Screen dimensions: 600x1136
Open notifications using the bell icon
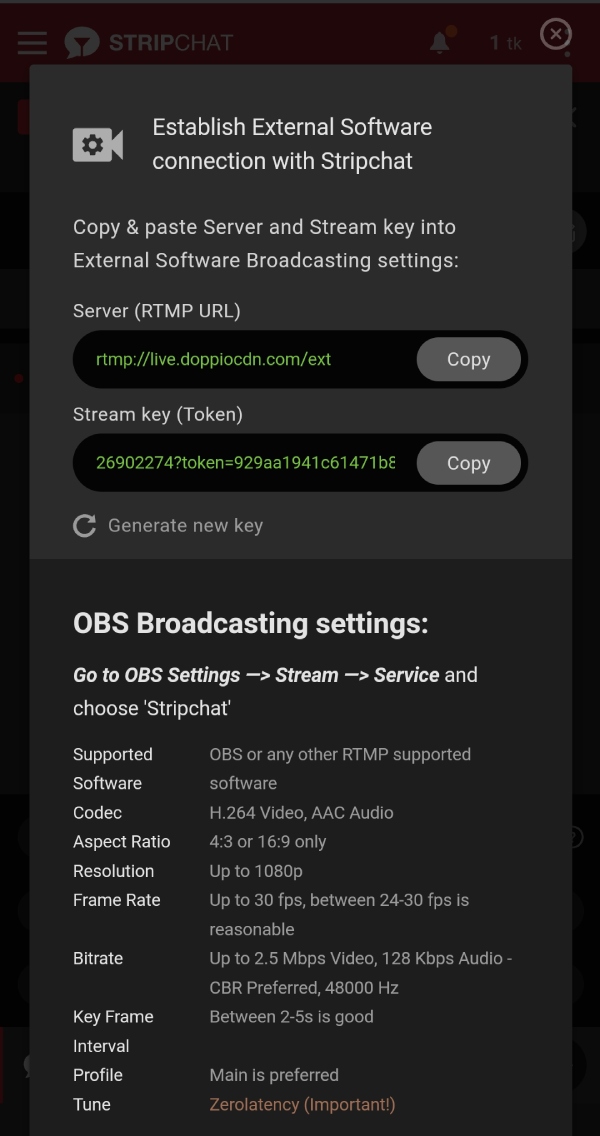(440, 43)
